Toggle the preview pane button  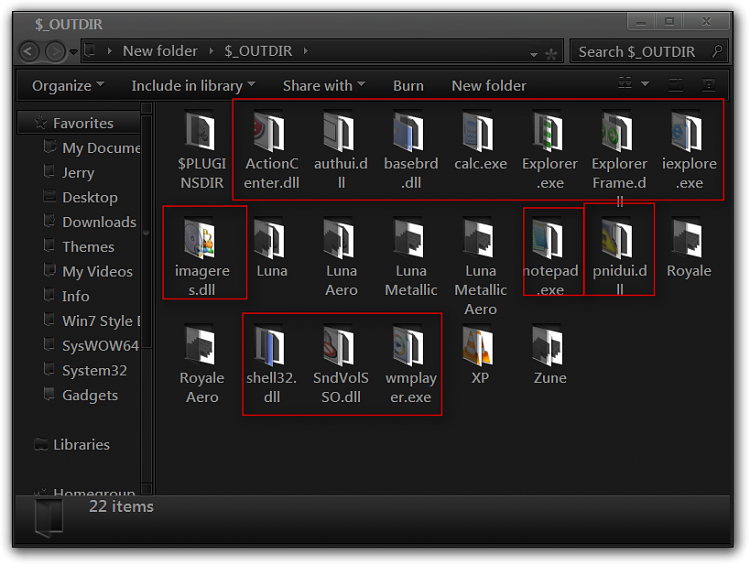pos(675,85)
